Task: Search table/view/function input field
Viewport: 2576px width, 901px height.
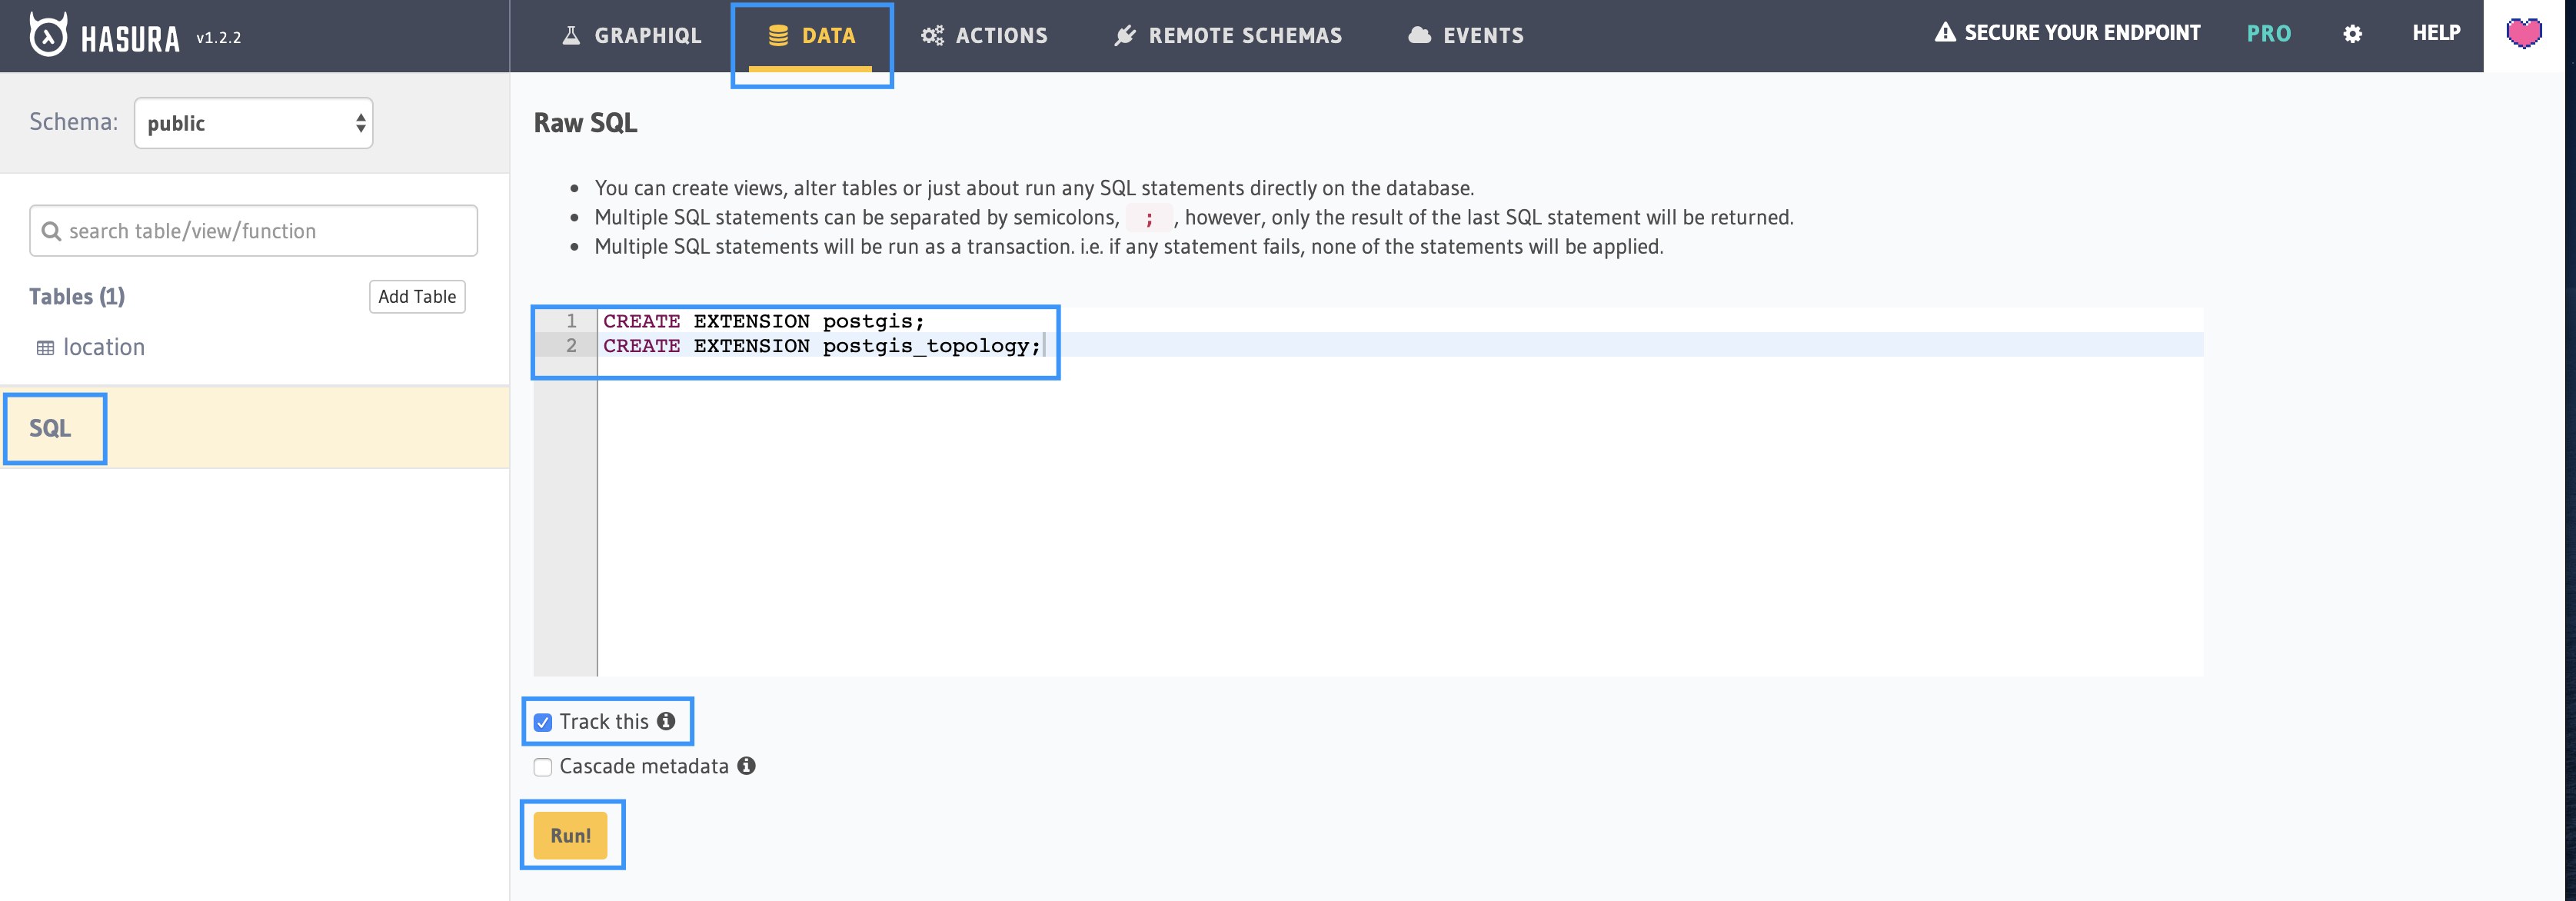Action: (x=253, y=230)
